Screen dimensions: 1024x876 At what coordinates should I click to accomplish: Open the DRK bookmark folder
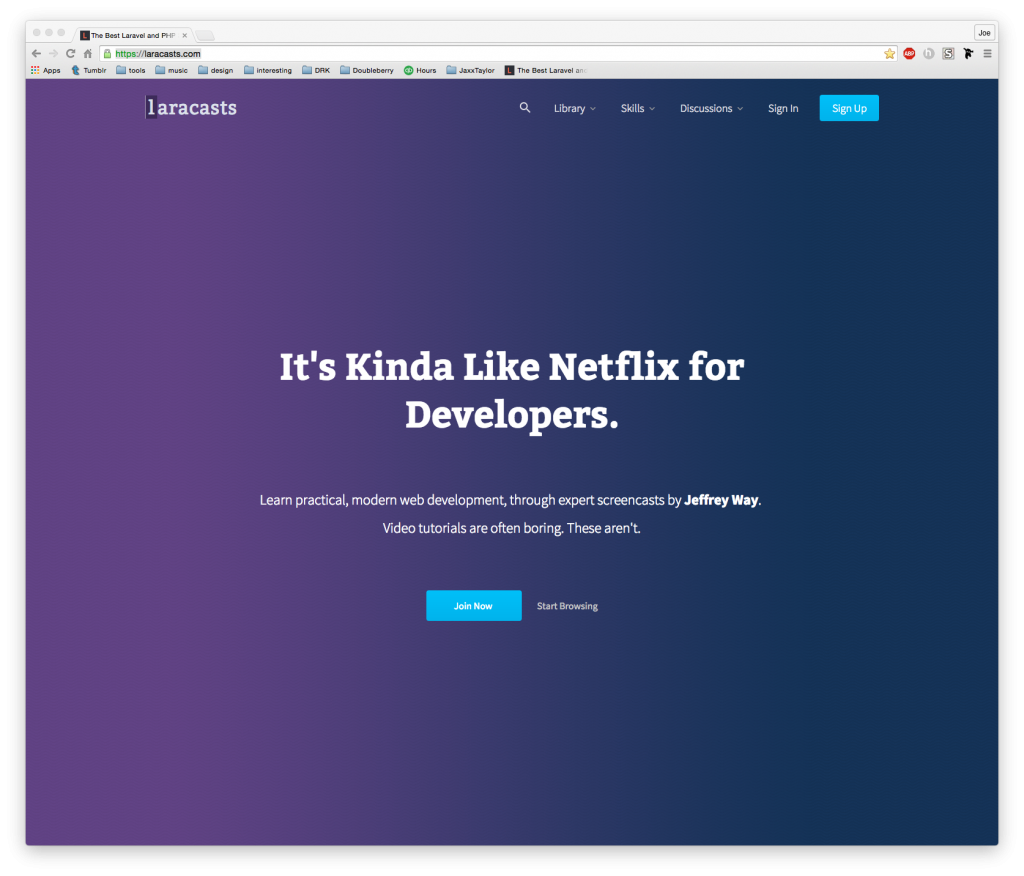coord(316,70)
